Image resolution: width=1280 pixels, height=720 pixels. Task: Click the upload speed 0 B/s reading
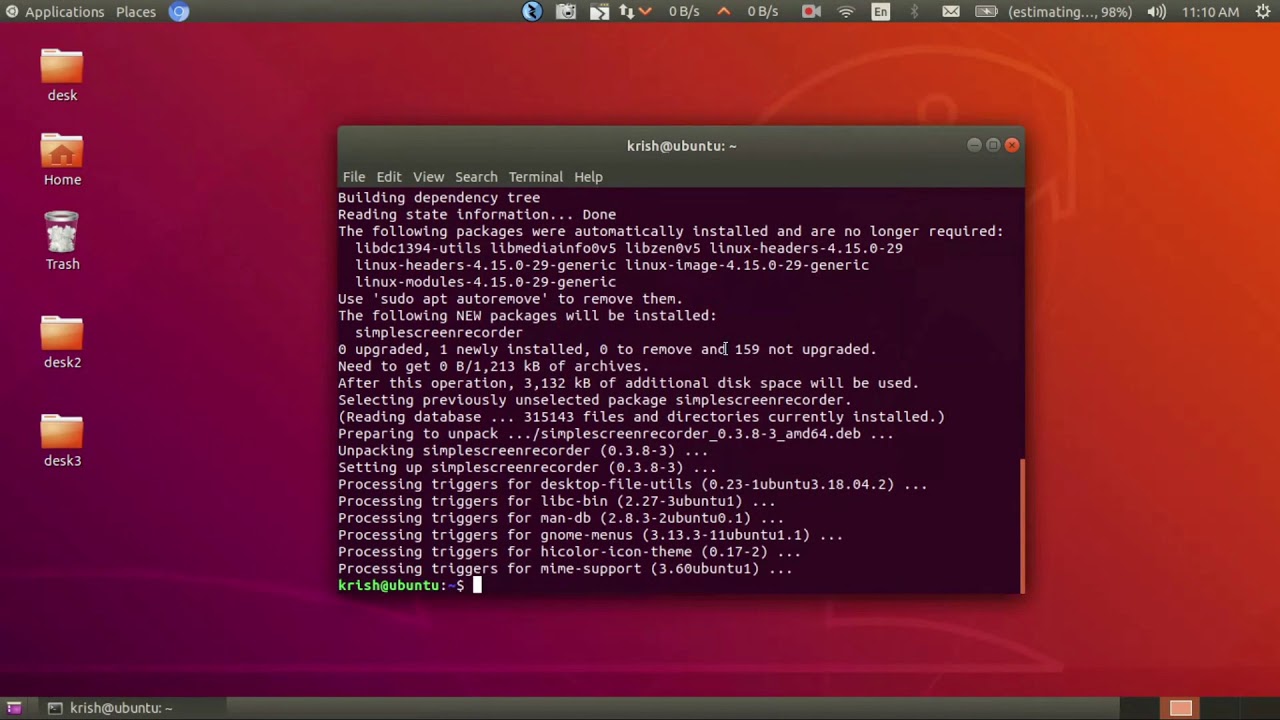[x=762, y=12]
